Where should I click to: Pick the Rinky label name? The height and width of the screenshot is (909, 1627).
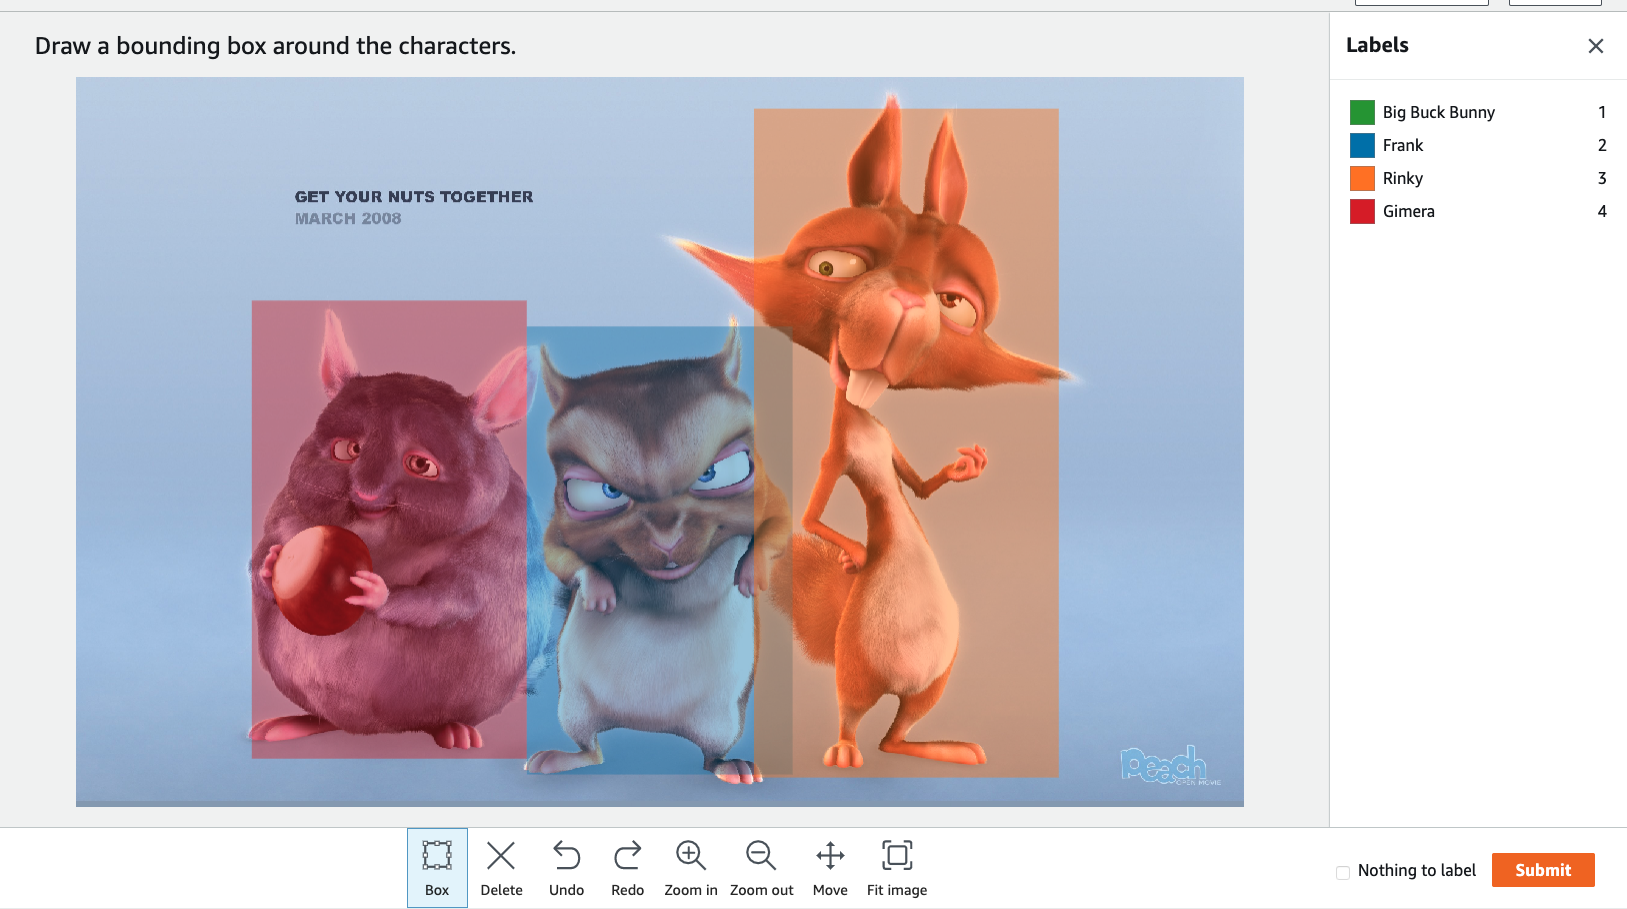(1402, 178)
